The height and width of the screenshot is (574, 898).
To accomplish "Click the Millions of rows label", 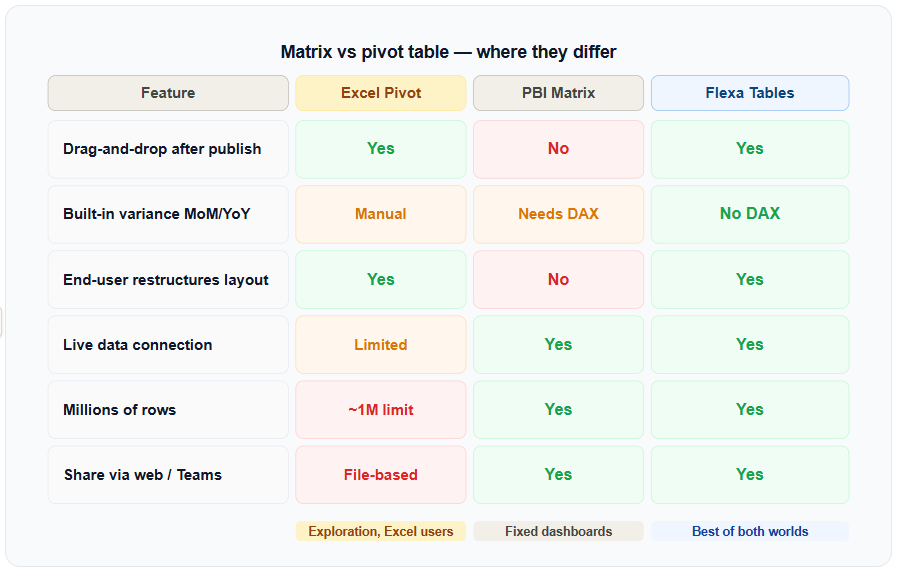I will (120, 410).
